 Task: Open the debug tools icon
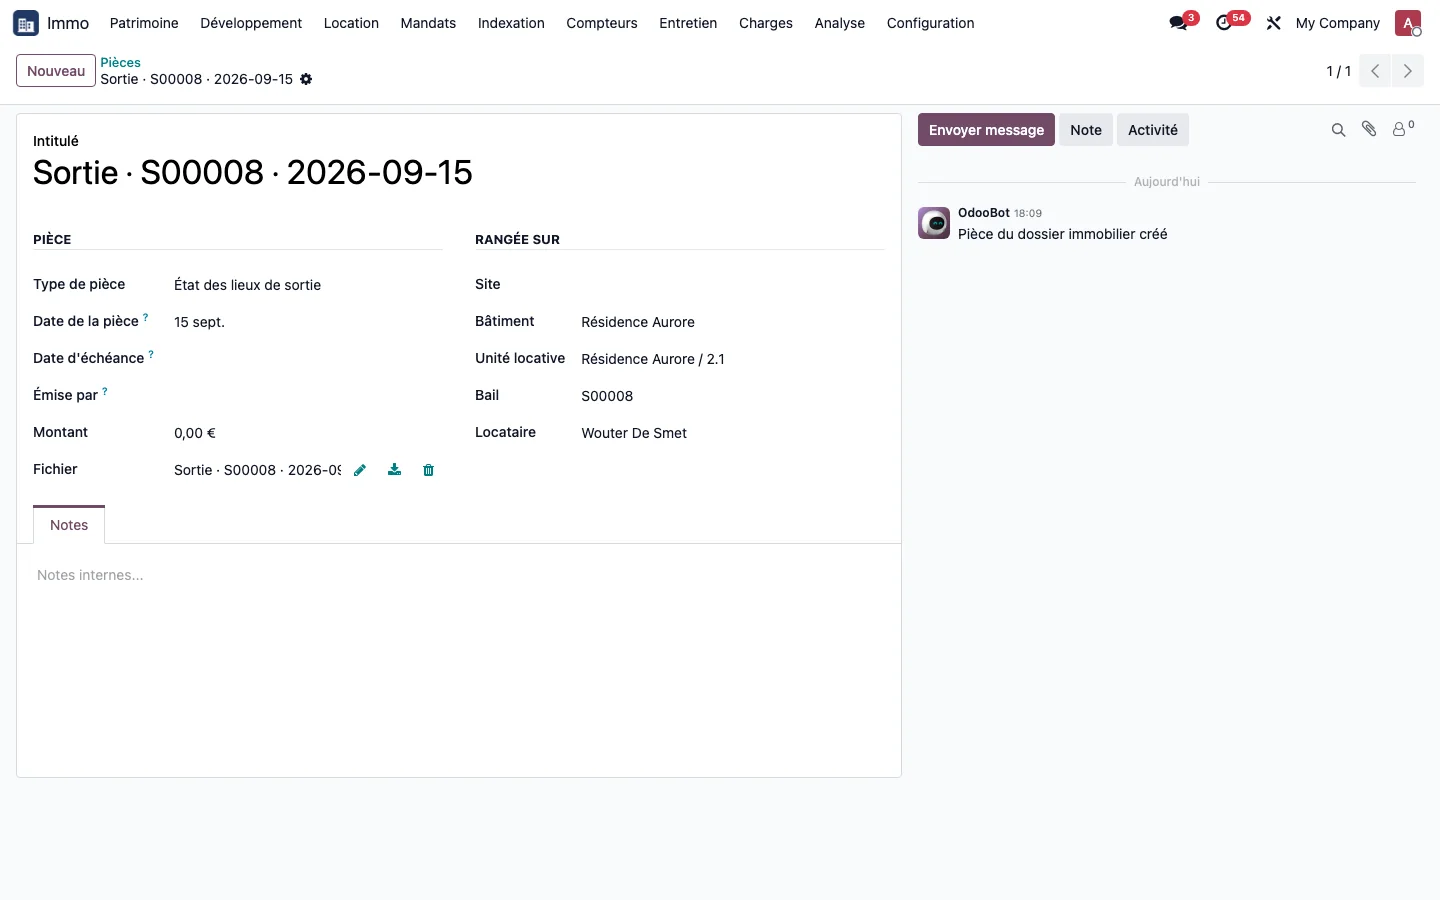1273,23
